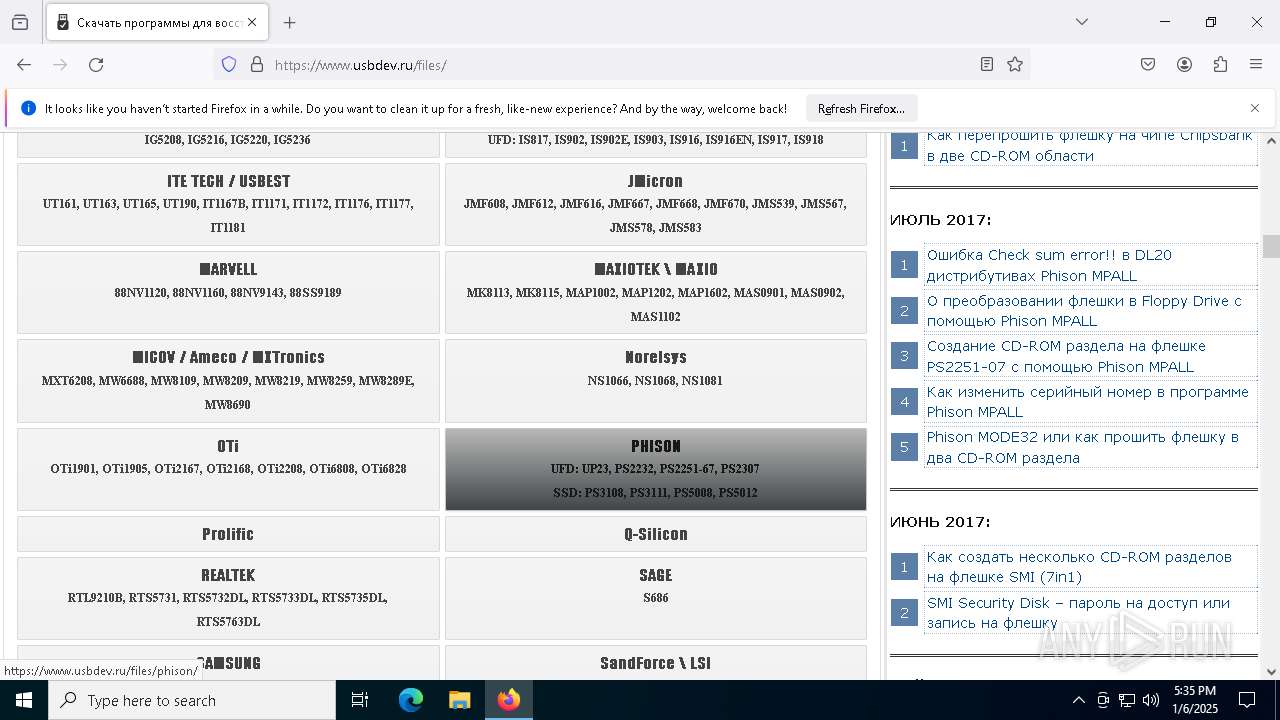Open network tray icon
Viewport: 1280px width, 720px height.
pyautogui.click(x=1127, y=700)
